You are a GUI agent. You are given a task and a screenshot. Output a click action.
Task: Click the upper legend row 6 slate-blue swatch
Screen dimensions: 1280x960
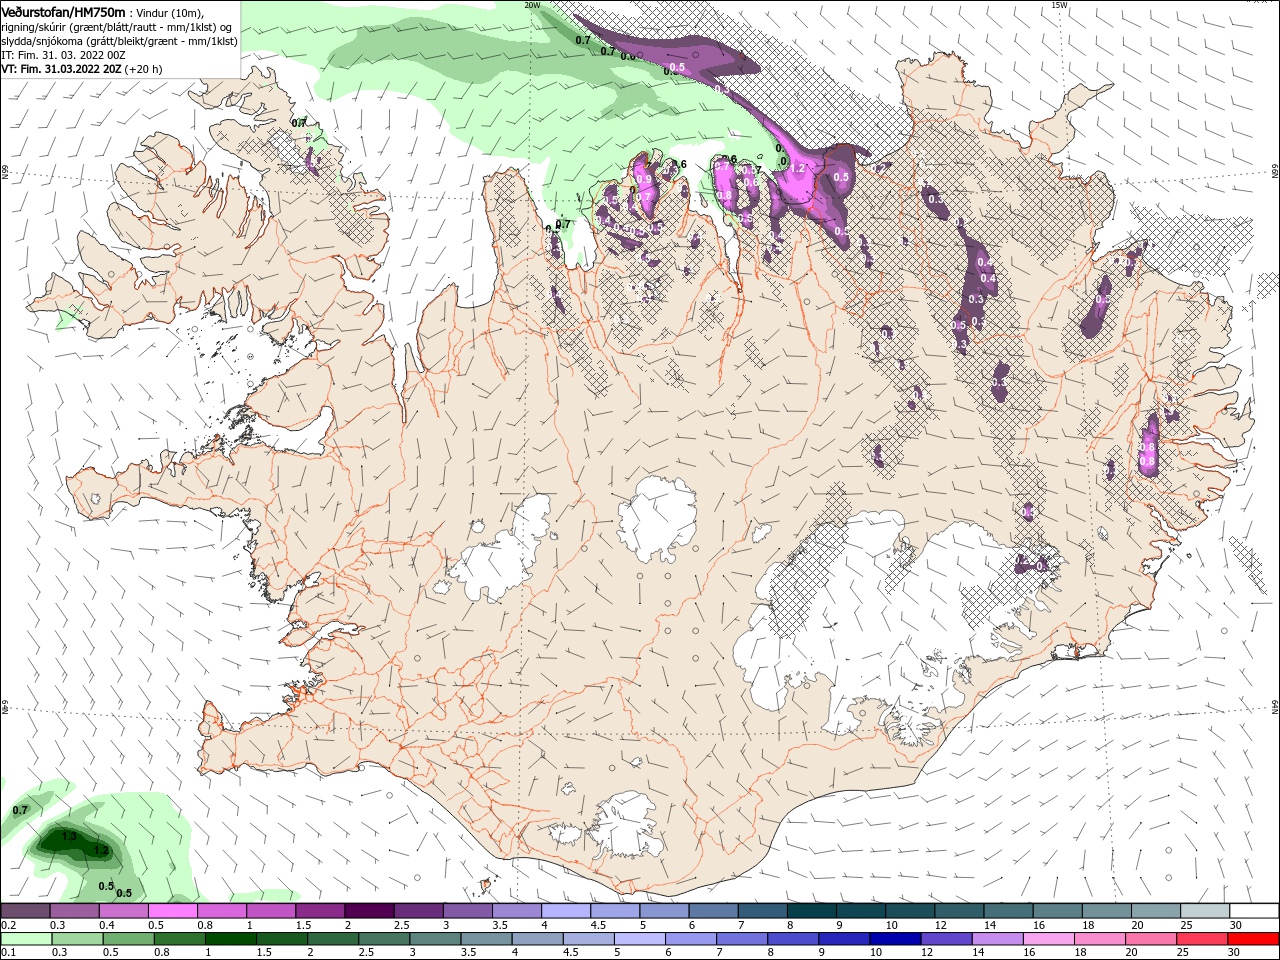[x=712, y=910]
